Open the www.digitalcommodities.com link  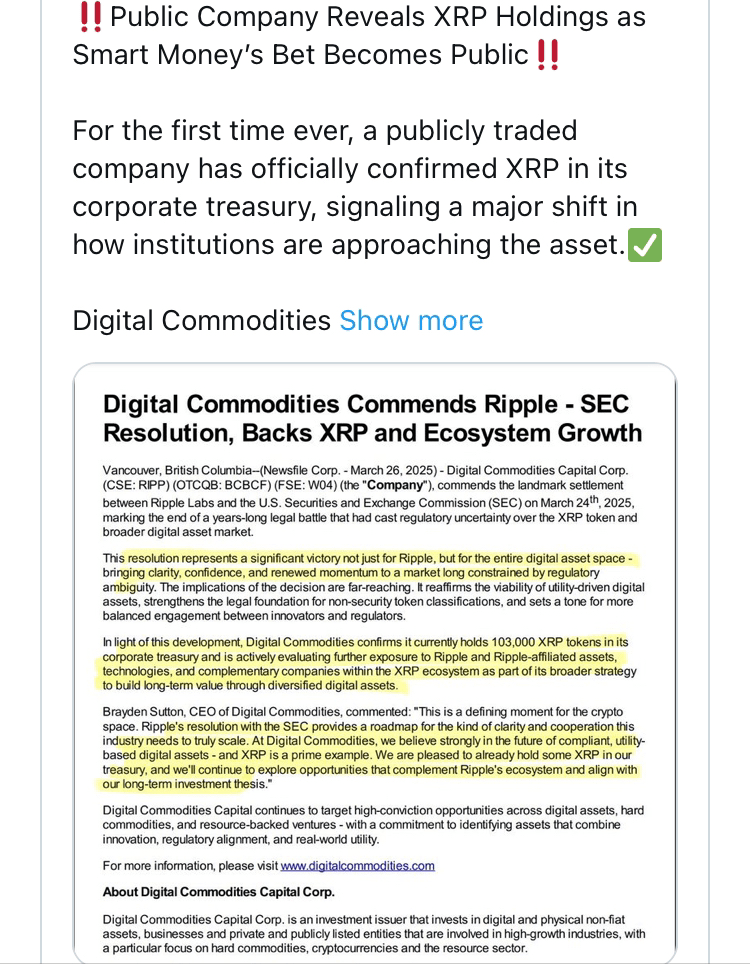click(357, 866)
